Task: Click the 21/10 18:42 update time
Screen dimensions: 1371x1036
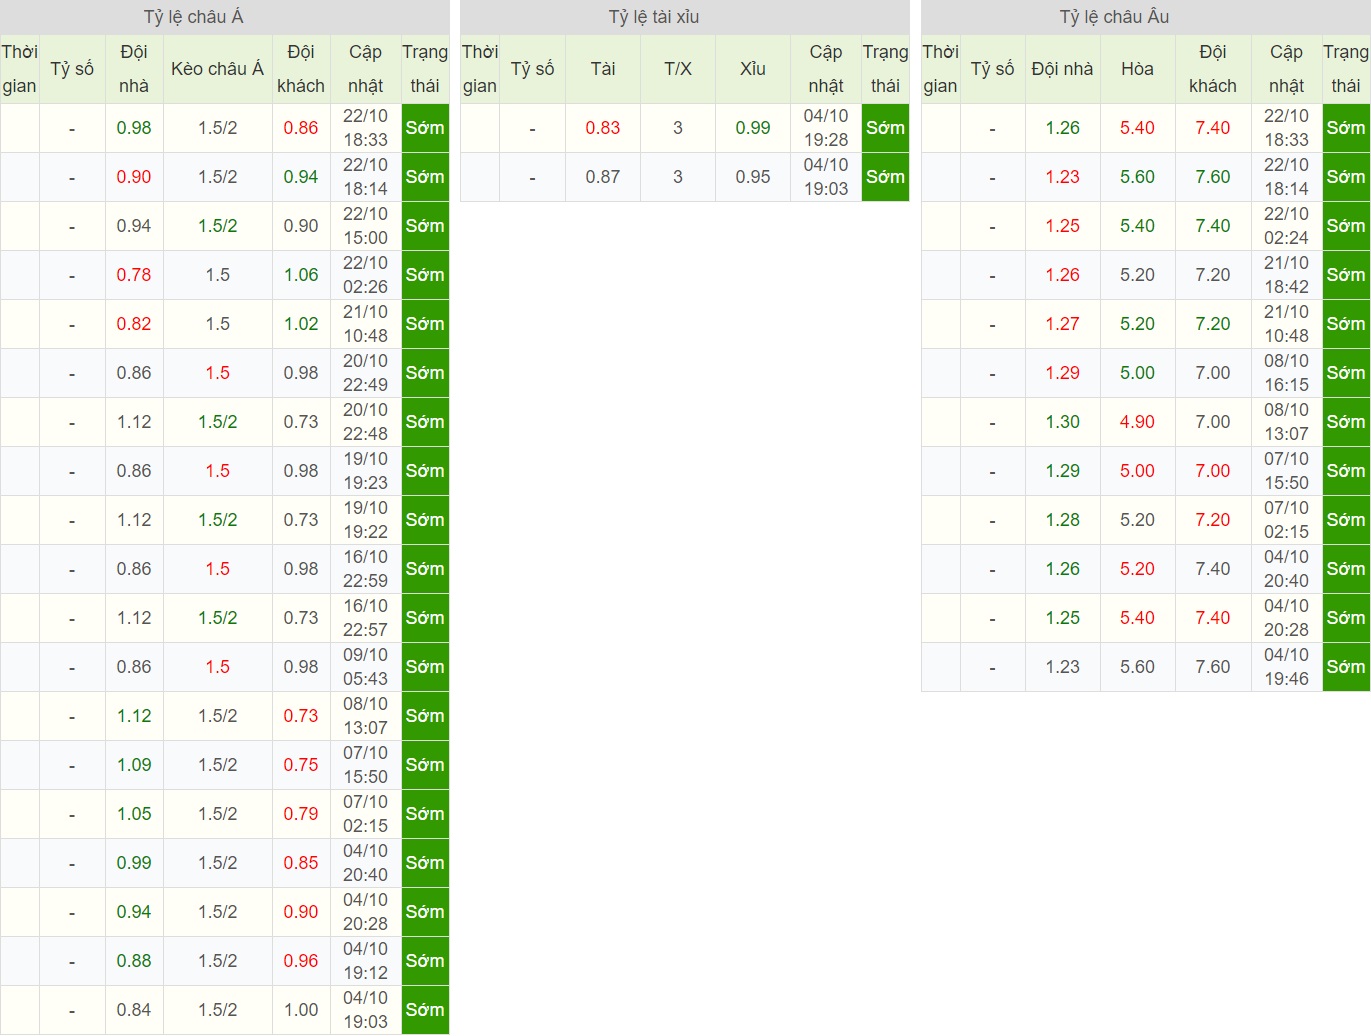Action: point(1286,275)
